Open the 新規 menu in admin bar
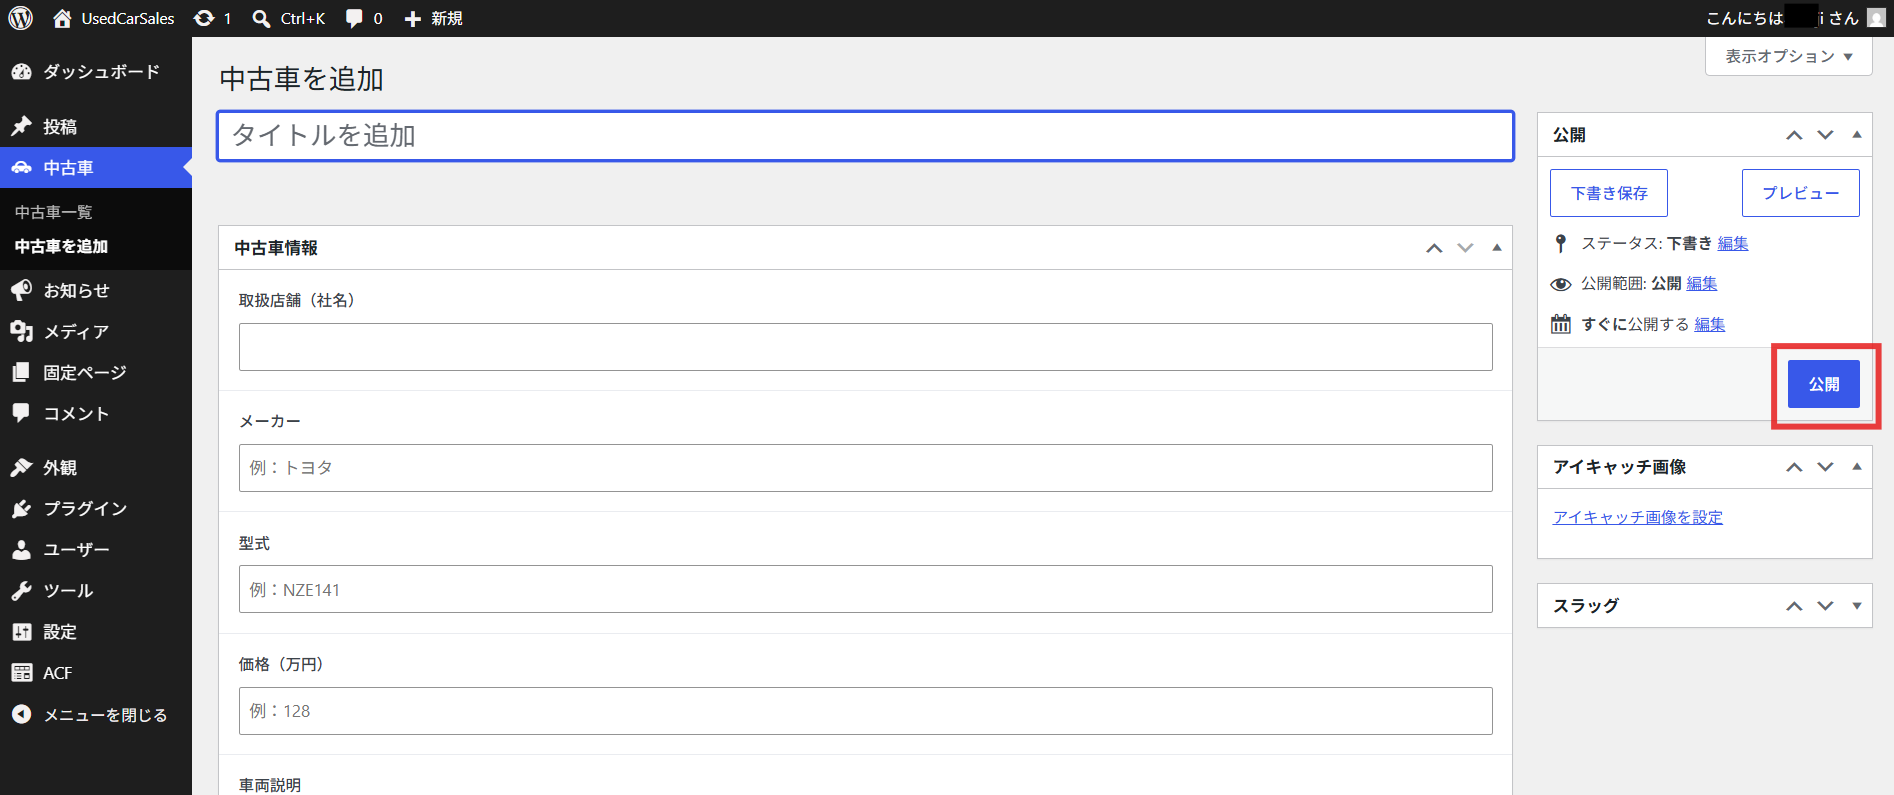 pyautogui.click(x=433, y=18)
